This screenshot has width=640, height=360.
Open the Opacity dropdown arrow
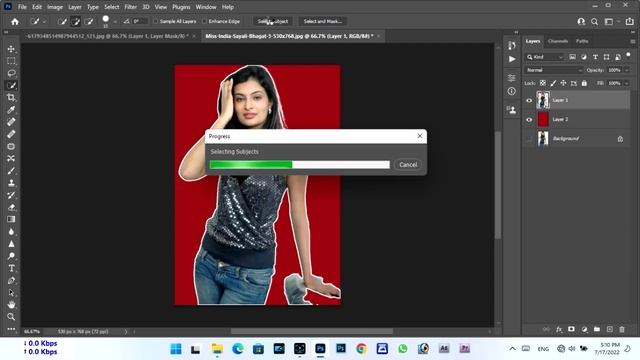pos(627,70)
